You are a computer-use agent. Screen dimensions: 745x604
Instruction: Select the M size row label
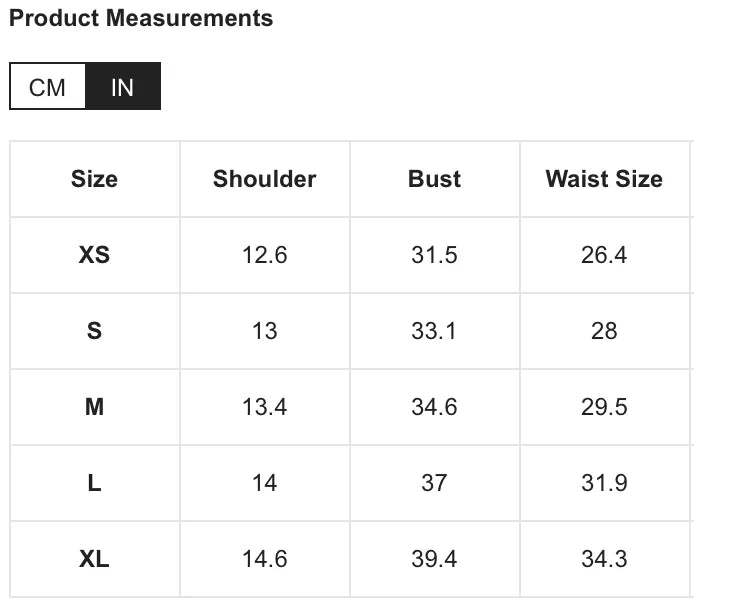click(x=94, y=407)
